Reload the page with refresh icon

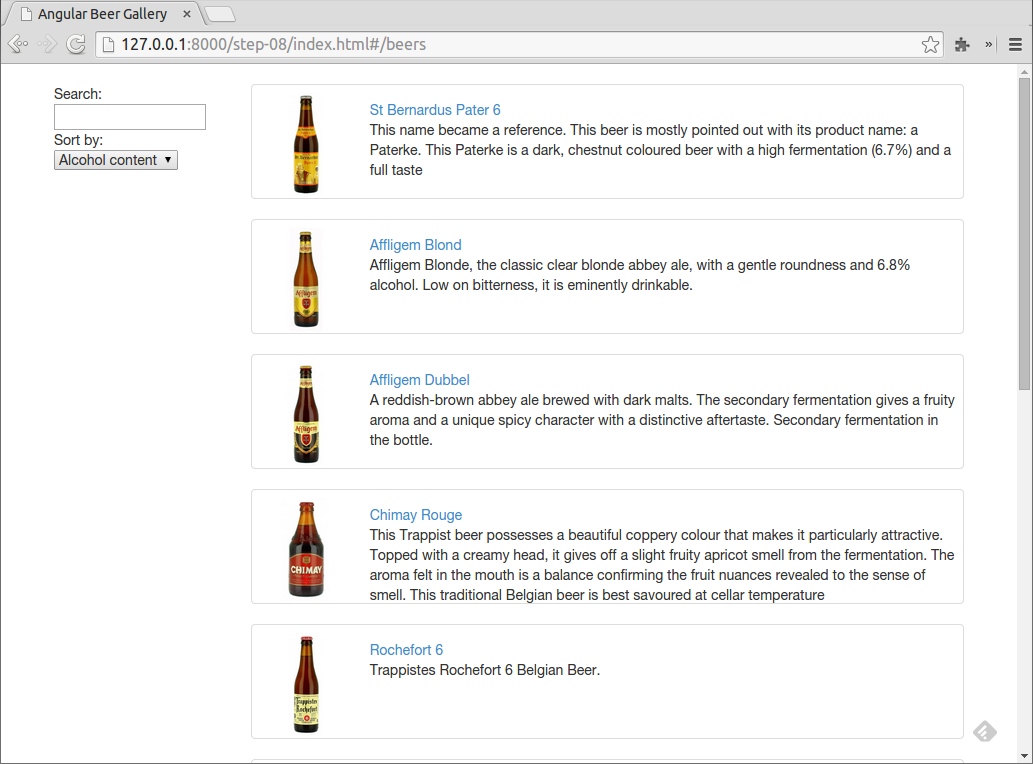point(76,44)
